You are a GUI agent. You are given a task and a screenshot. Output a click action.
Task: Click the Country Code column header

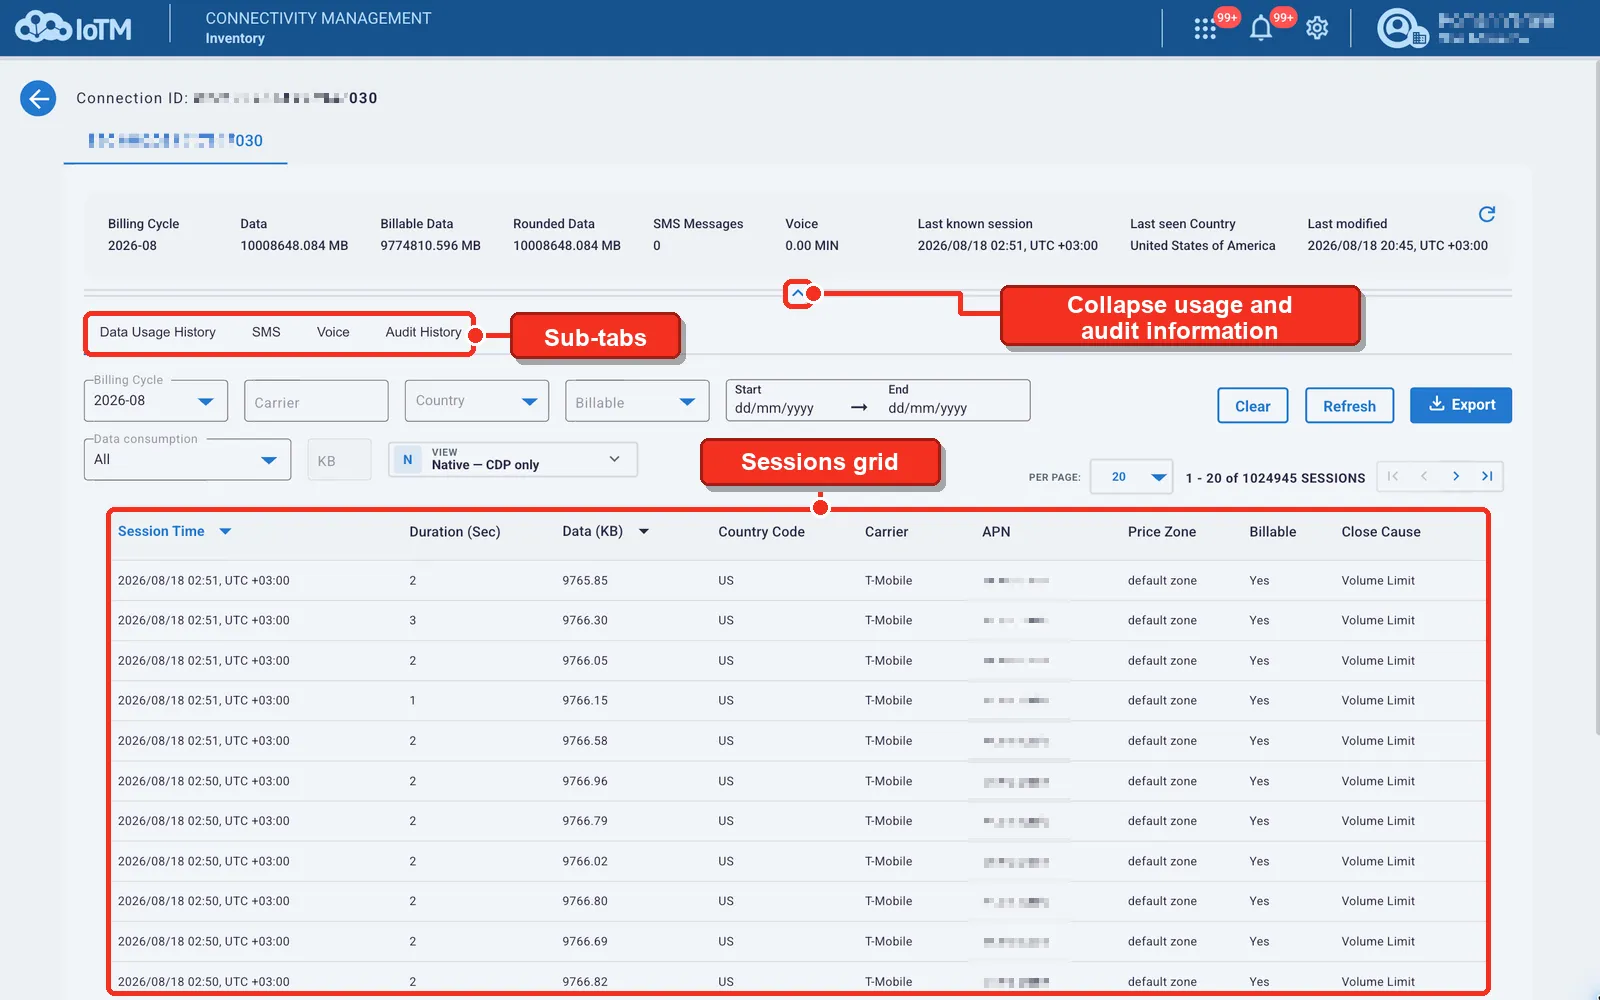pos(761,532)
